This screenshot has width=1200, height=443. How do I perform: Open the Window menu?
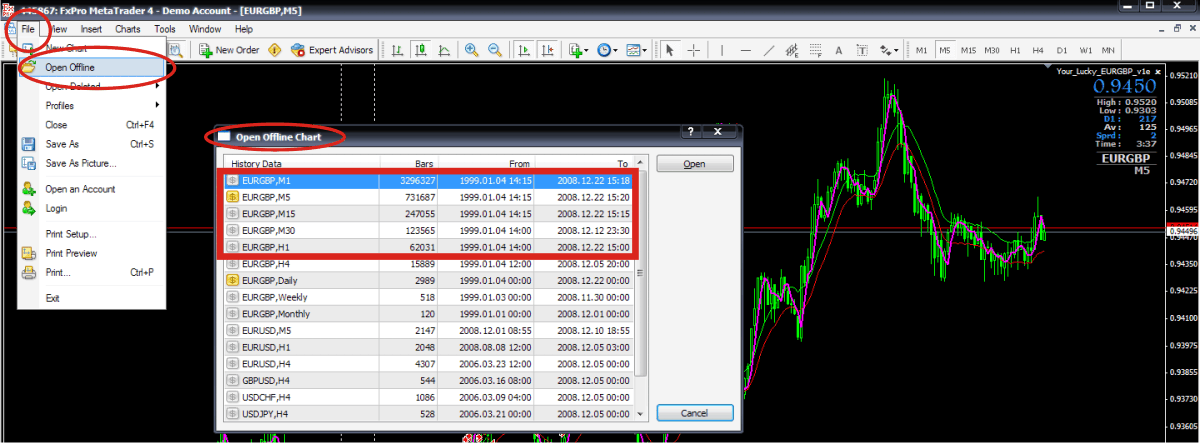(205, 29)
